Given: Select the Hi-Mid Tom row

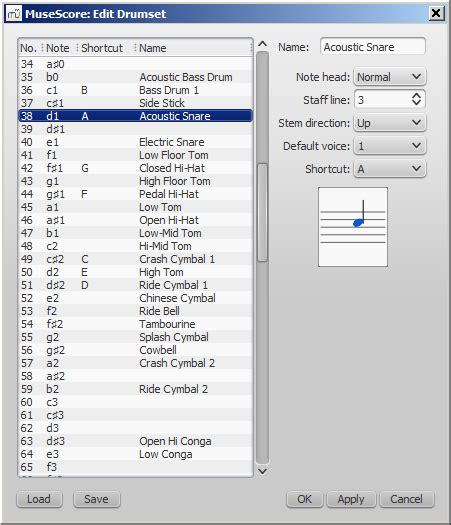Looking at the screenshot, I should (136, 246).
